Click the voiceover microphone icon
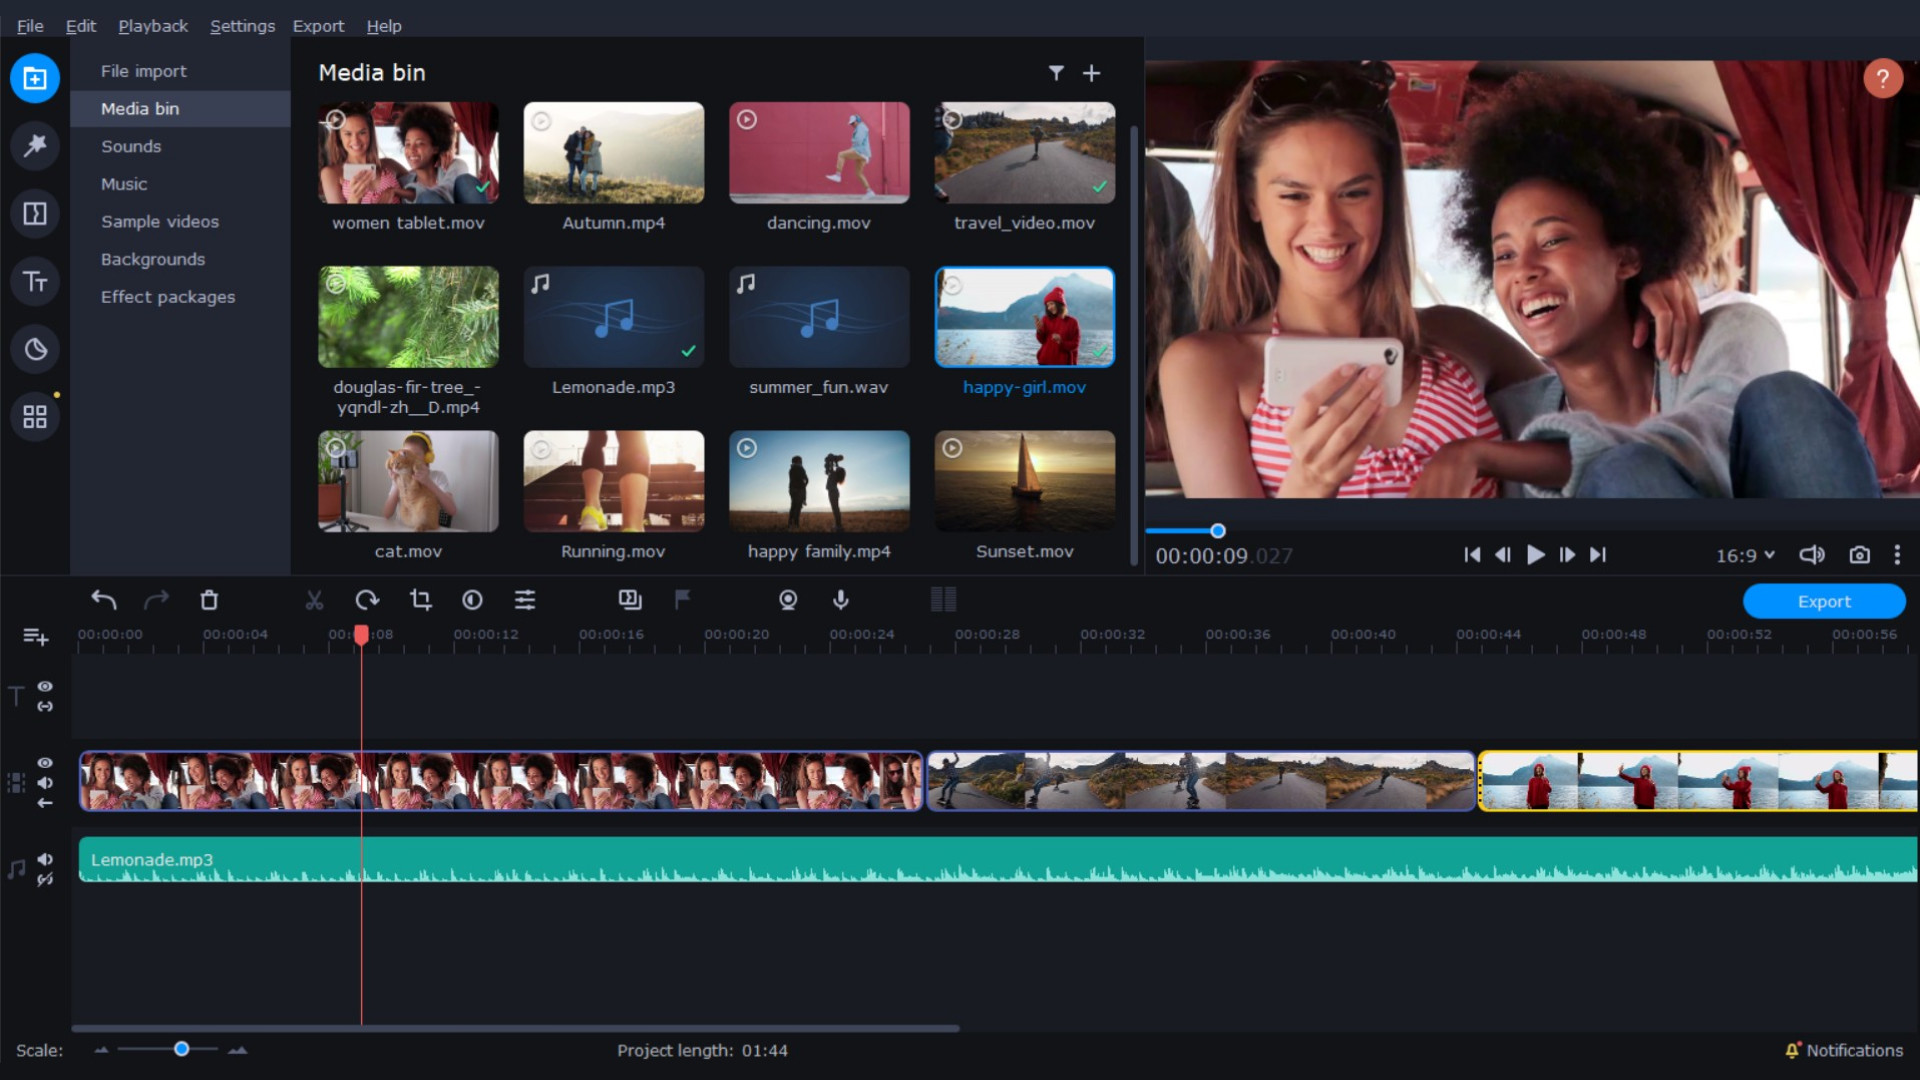The image size is (1920, 1080). (840, 601)
